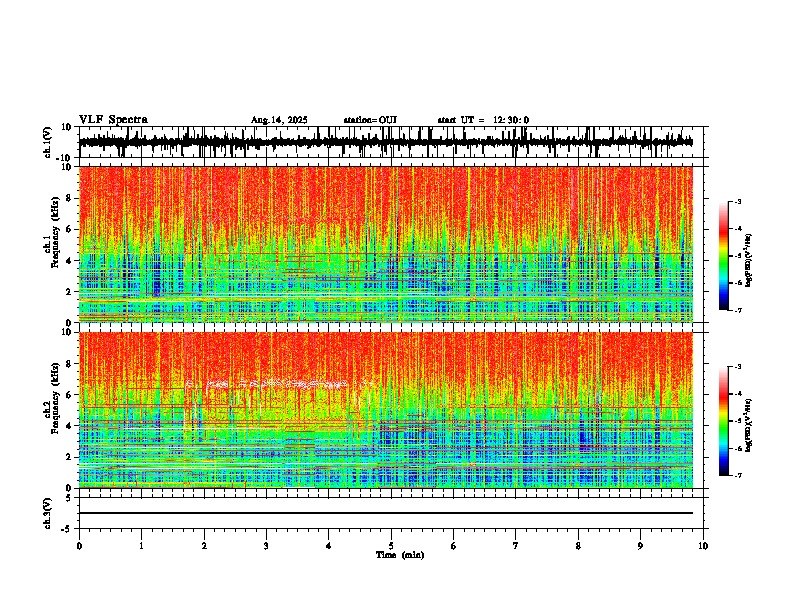Click the ch.2 spectrogram color scale bar

(723, 421)
